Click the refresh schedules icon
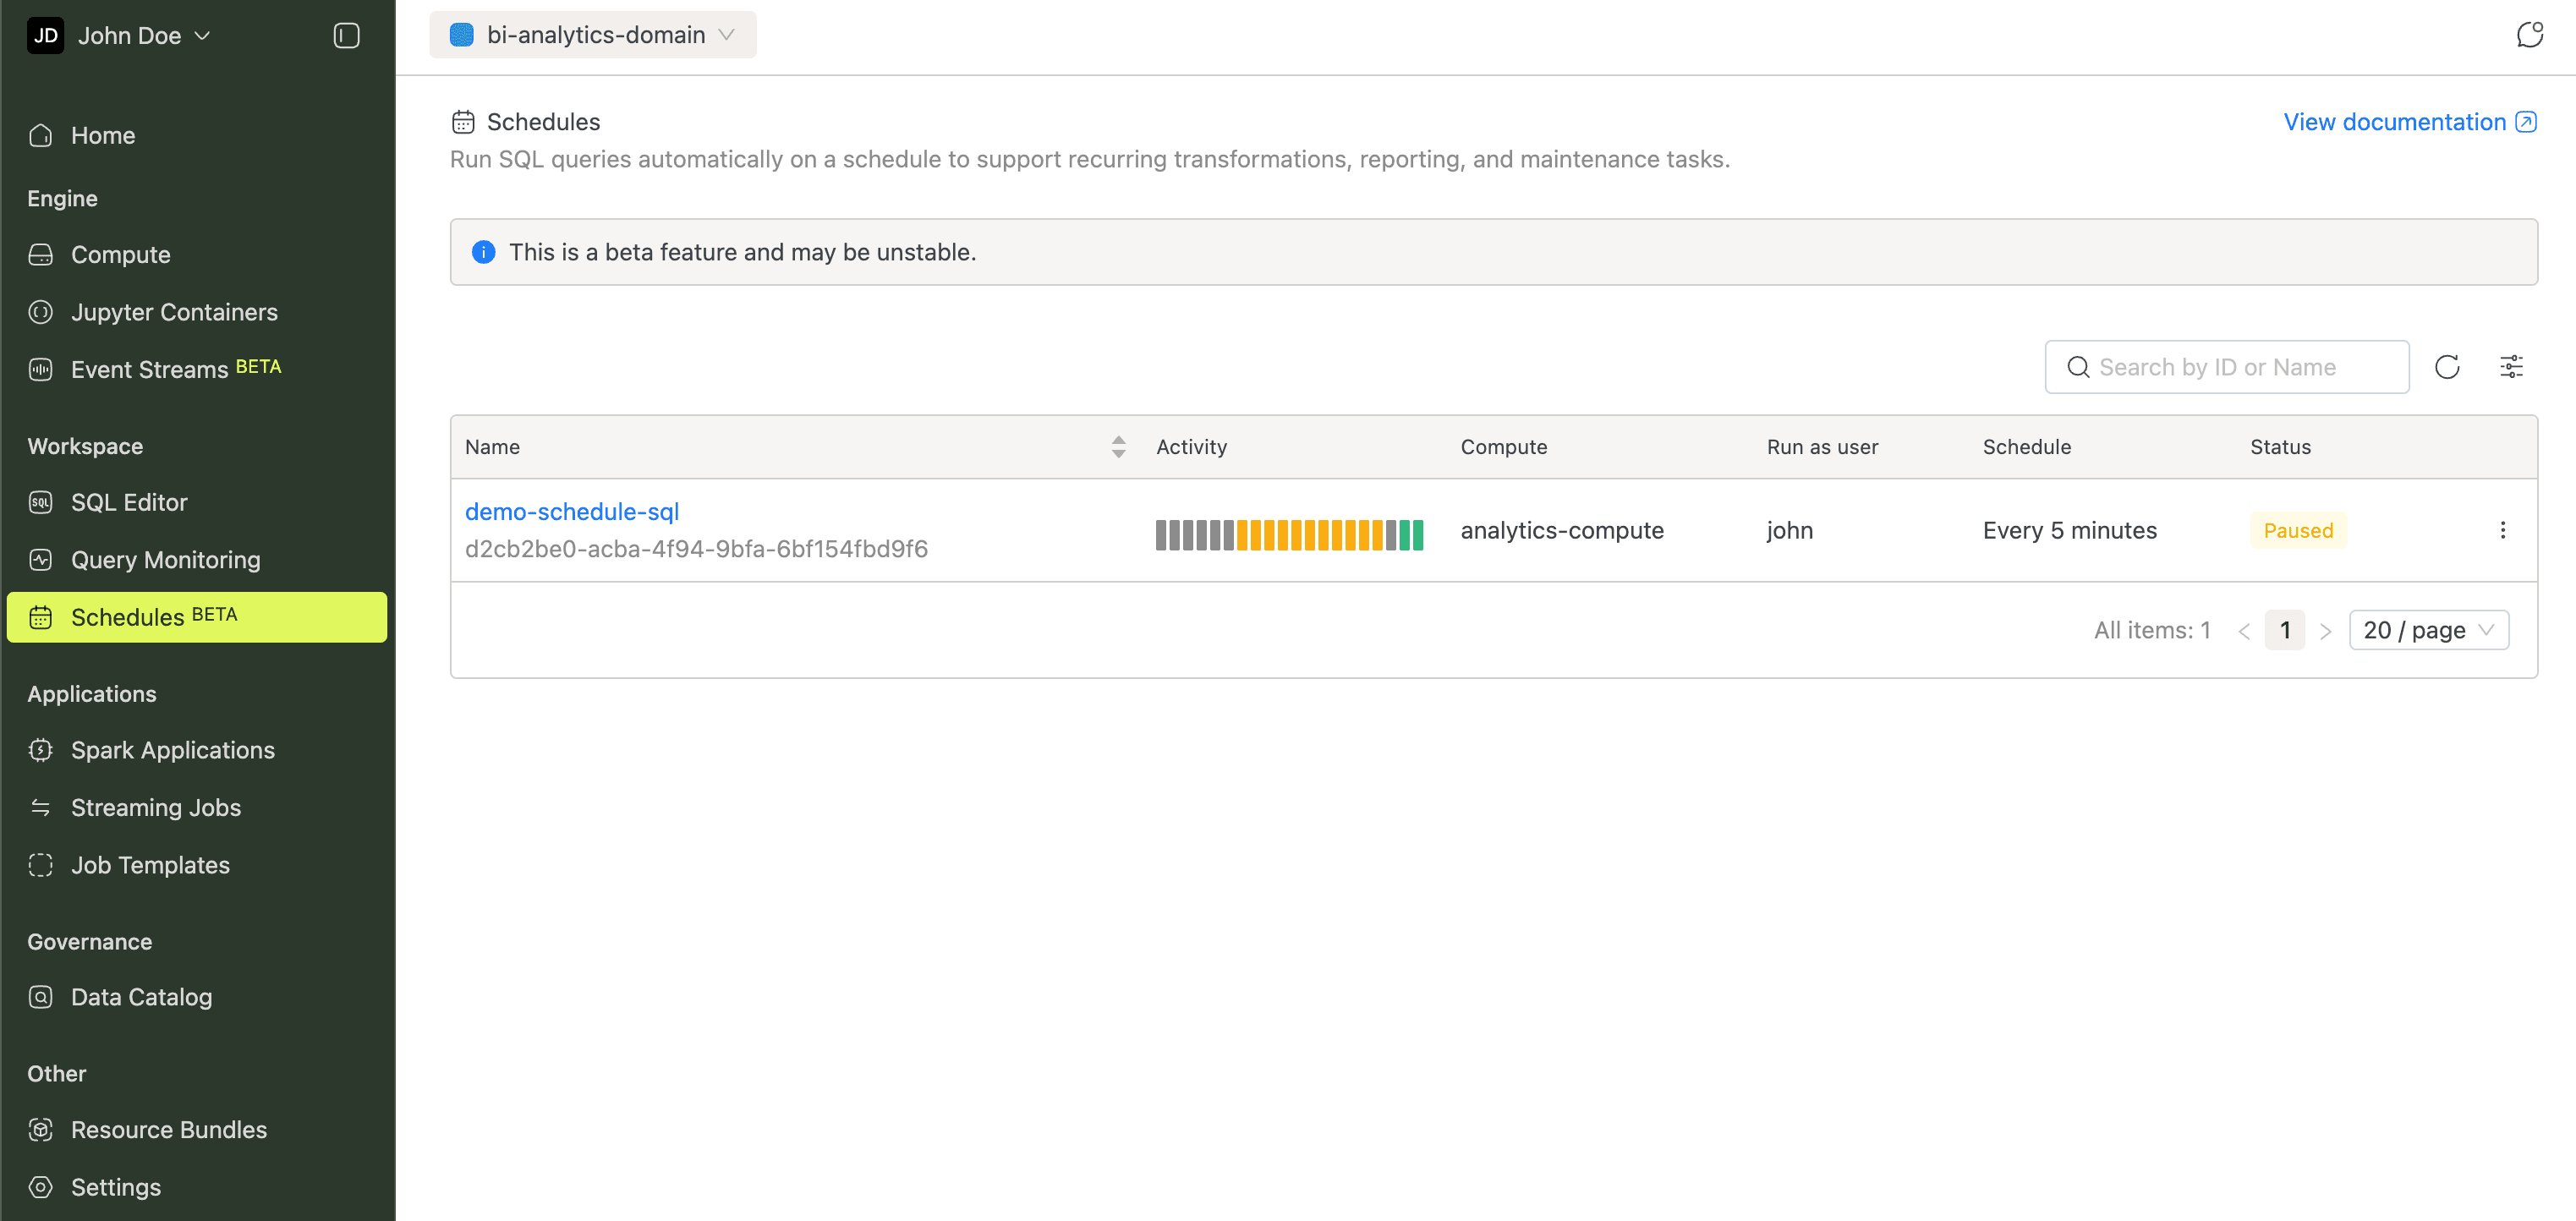This screenshot has width=2576, height=1221. 2446,367
